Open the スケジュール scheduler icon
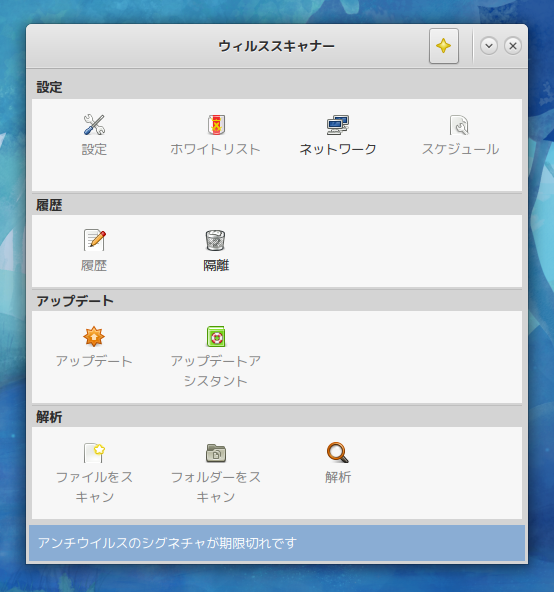Image resolution: width=554 pixels, height=592 pixels. [x=460, y=125]
